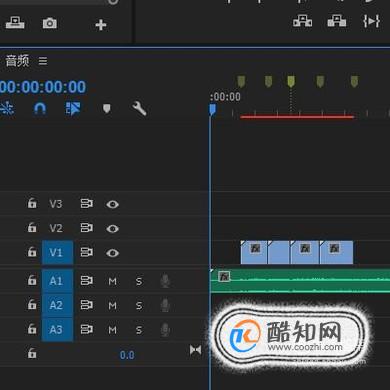
Task: Click the blue playhead on time ruler
Action: 212,110
